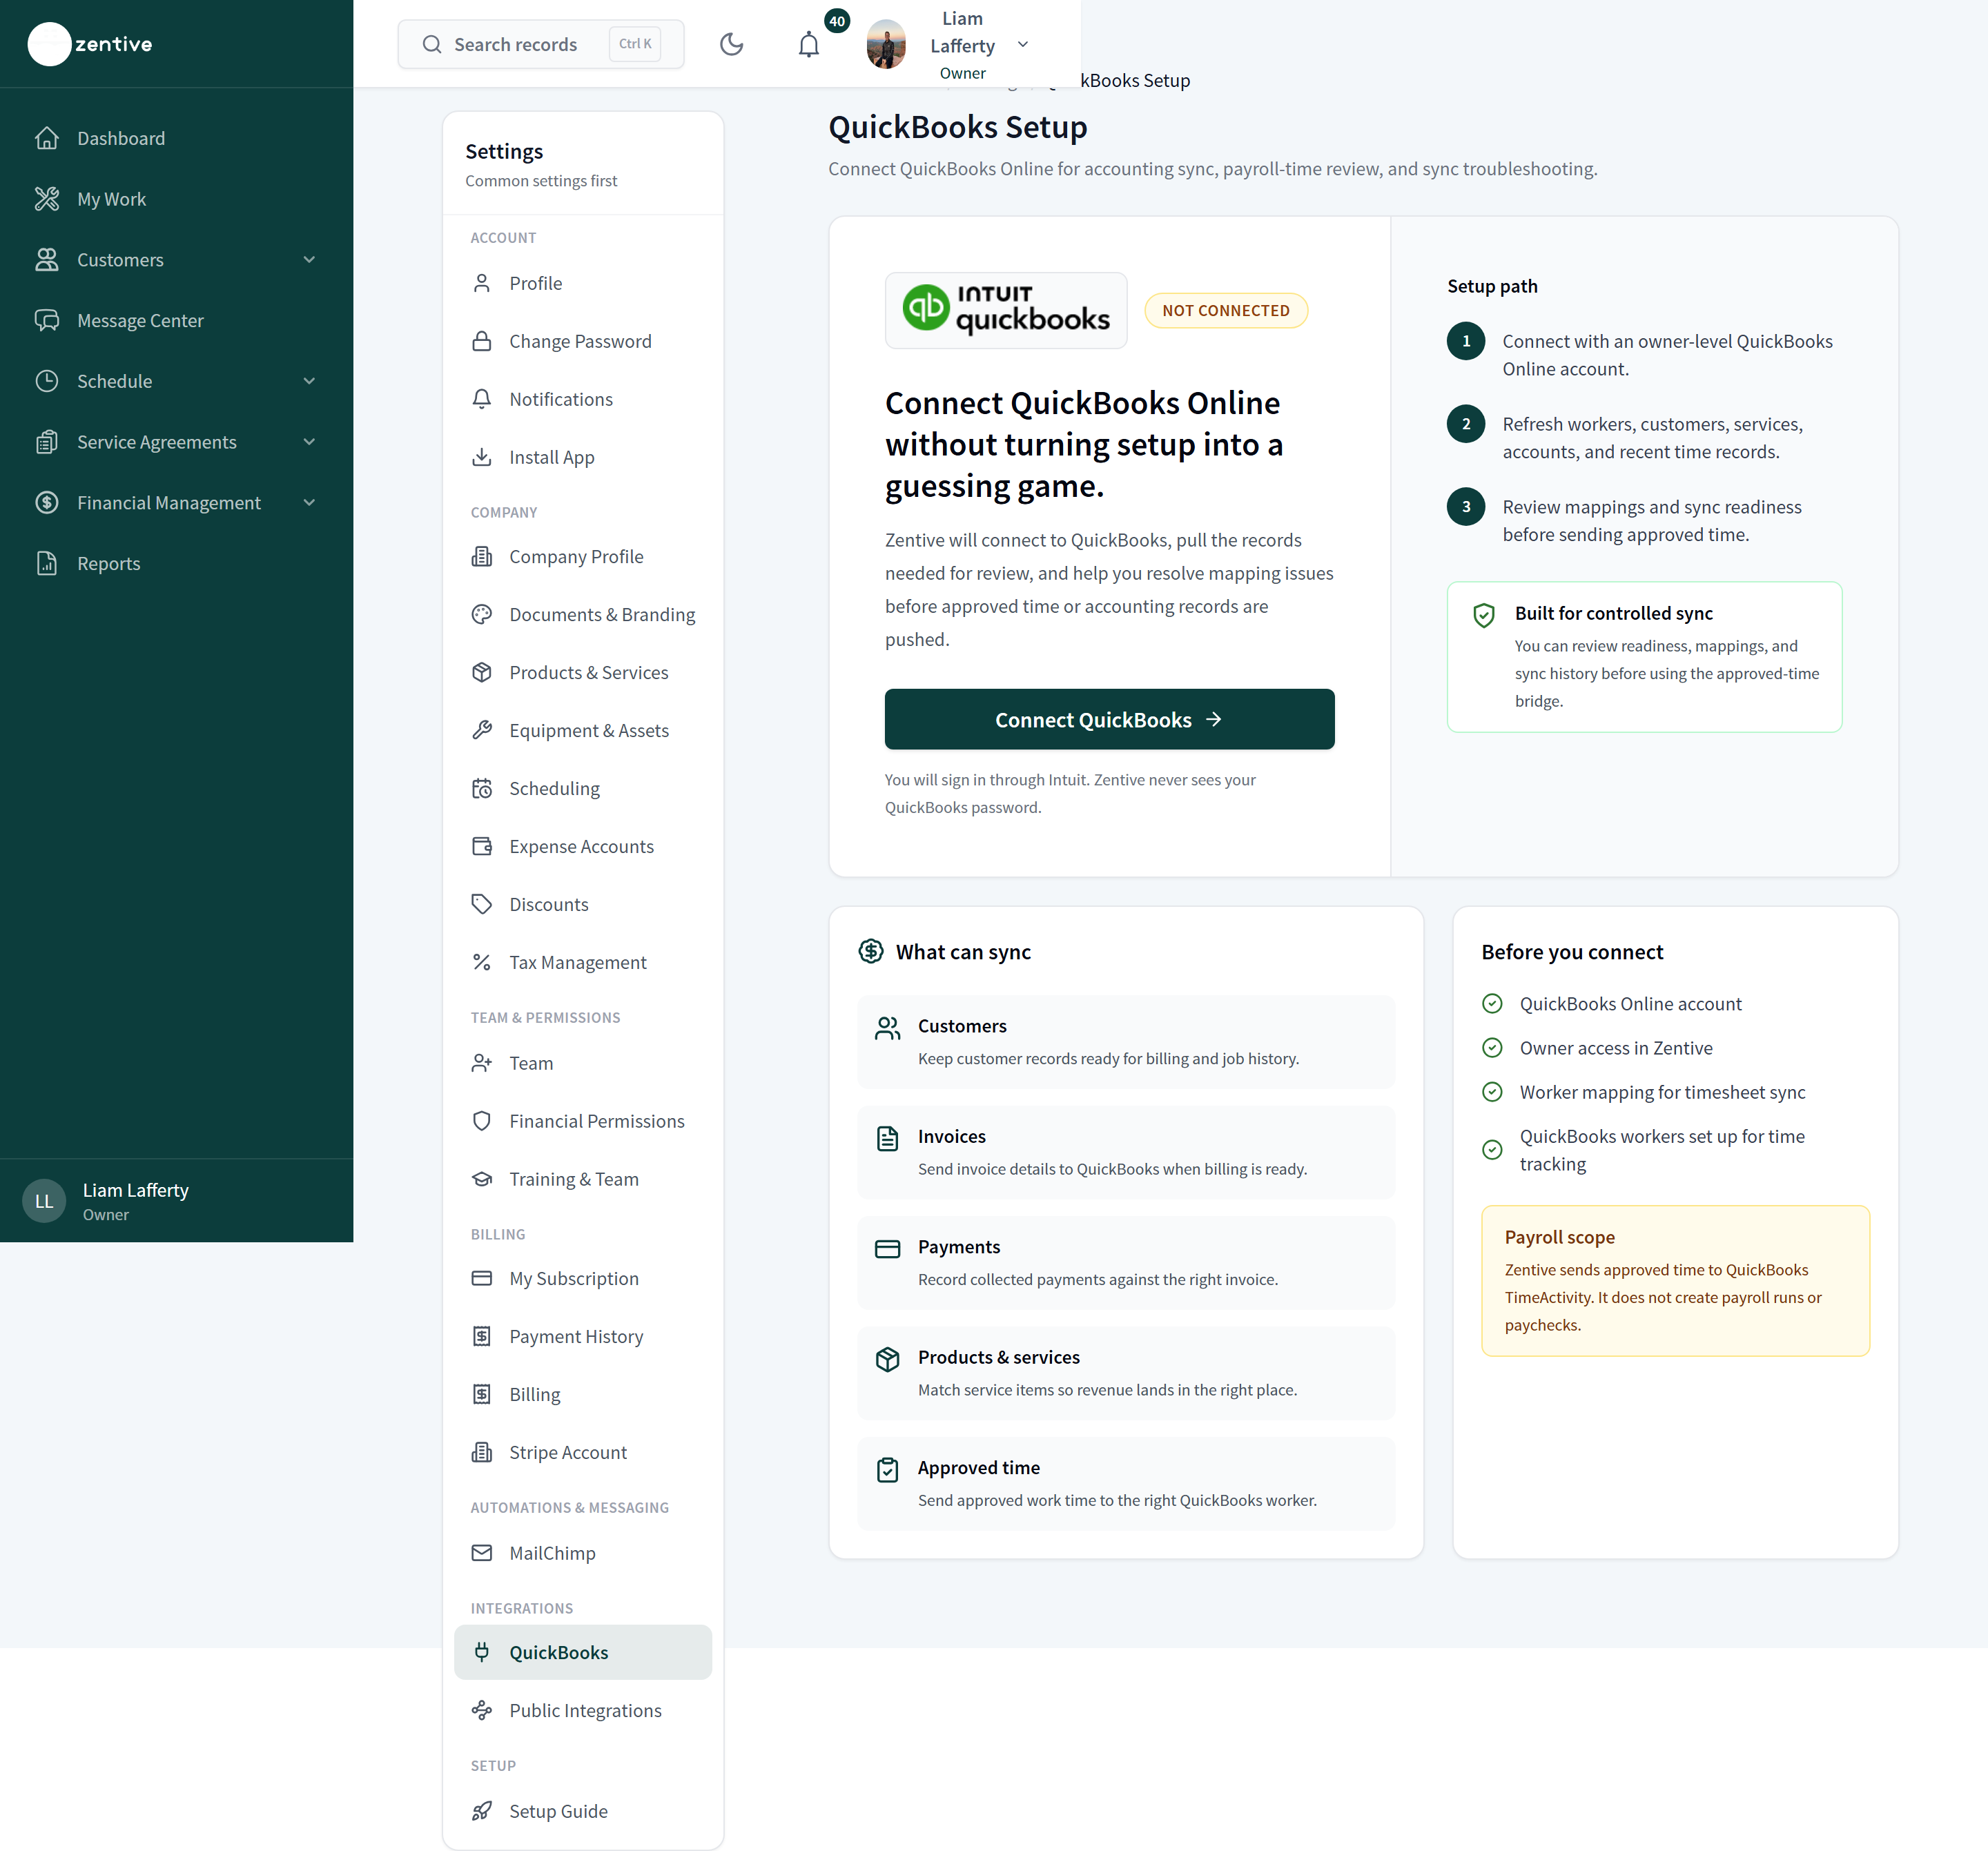The width and height of the screenshot is (1988, 1851).
Task: Click Tax Management percent icon
Action: (x=482, y=962)
